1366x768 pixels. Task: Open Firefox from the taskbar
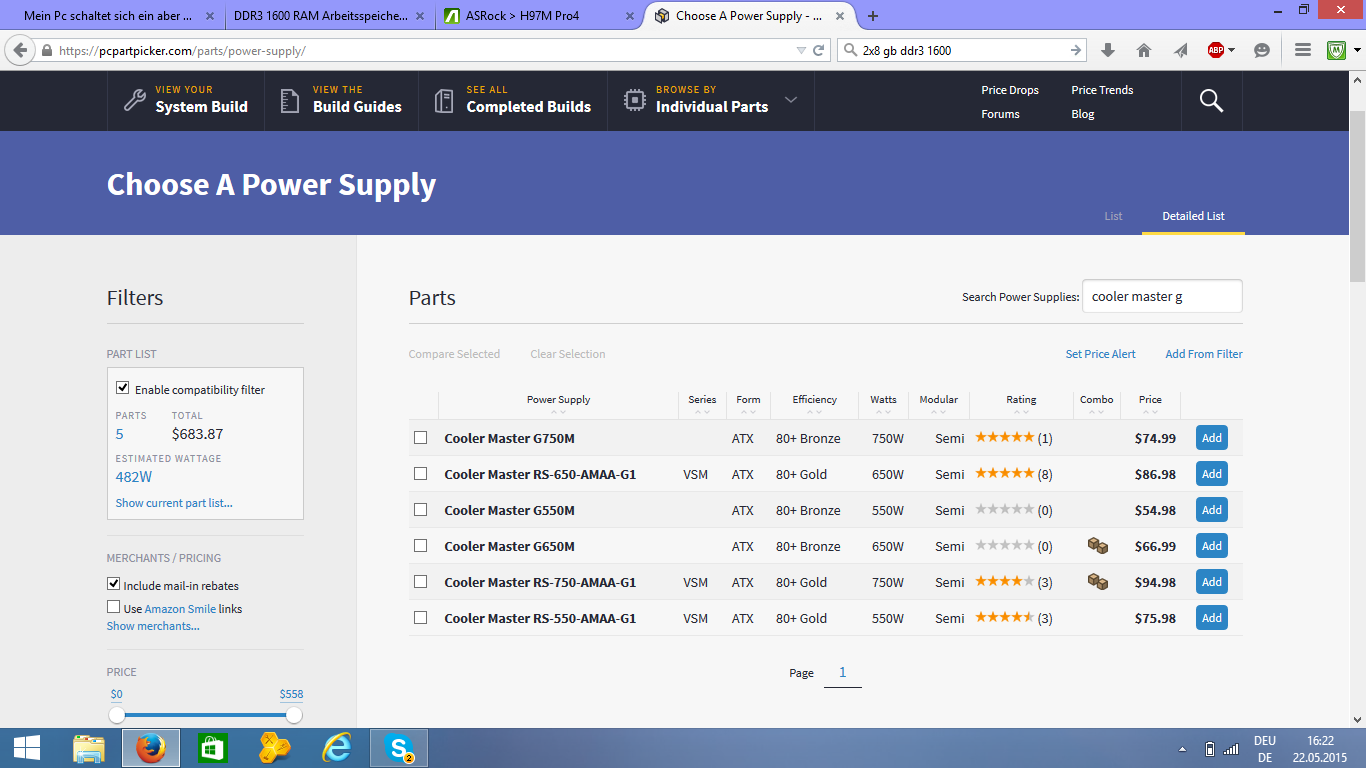(x=151, y=748)
